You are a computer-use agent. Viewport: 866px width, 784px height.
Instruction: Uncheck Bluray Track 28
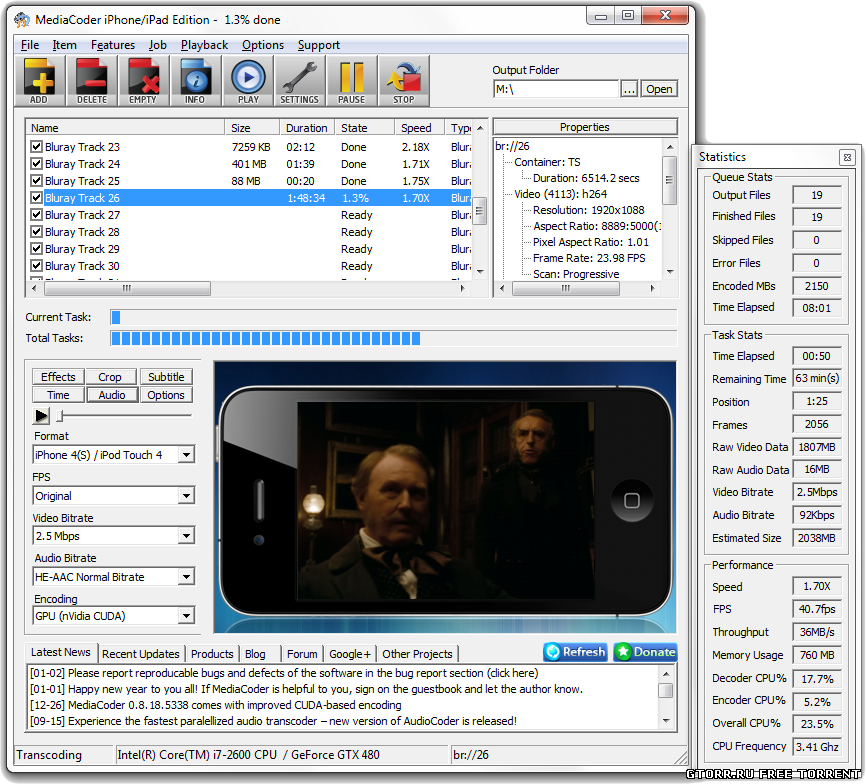click(x=36, y=232)
